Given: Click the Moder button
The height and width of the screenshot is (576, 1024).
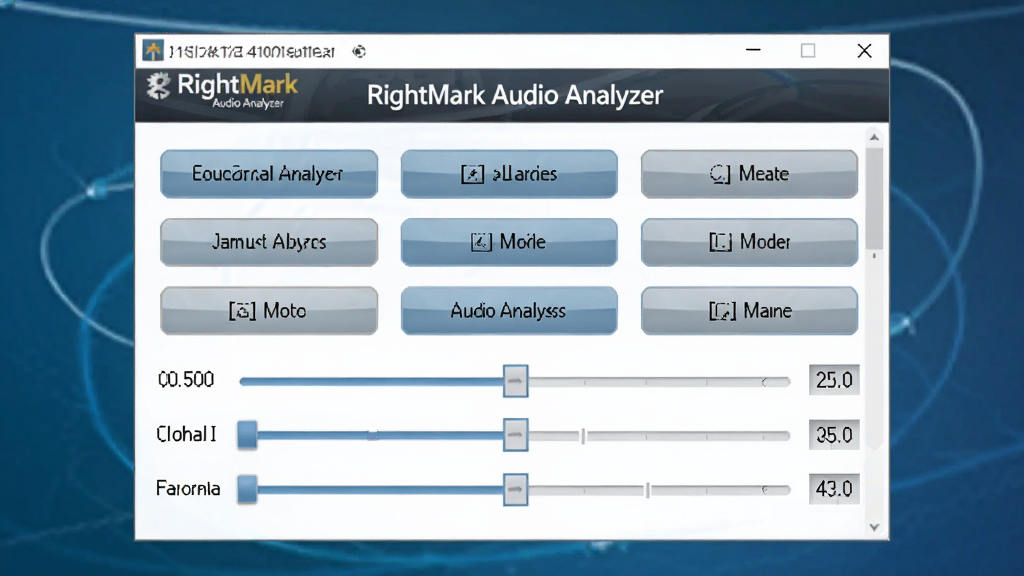Looking at the screenshot, I should pyautogui.click(x=749, y=242).
